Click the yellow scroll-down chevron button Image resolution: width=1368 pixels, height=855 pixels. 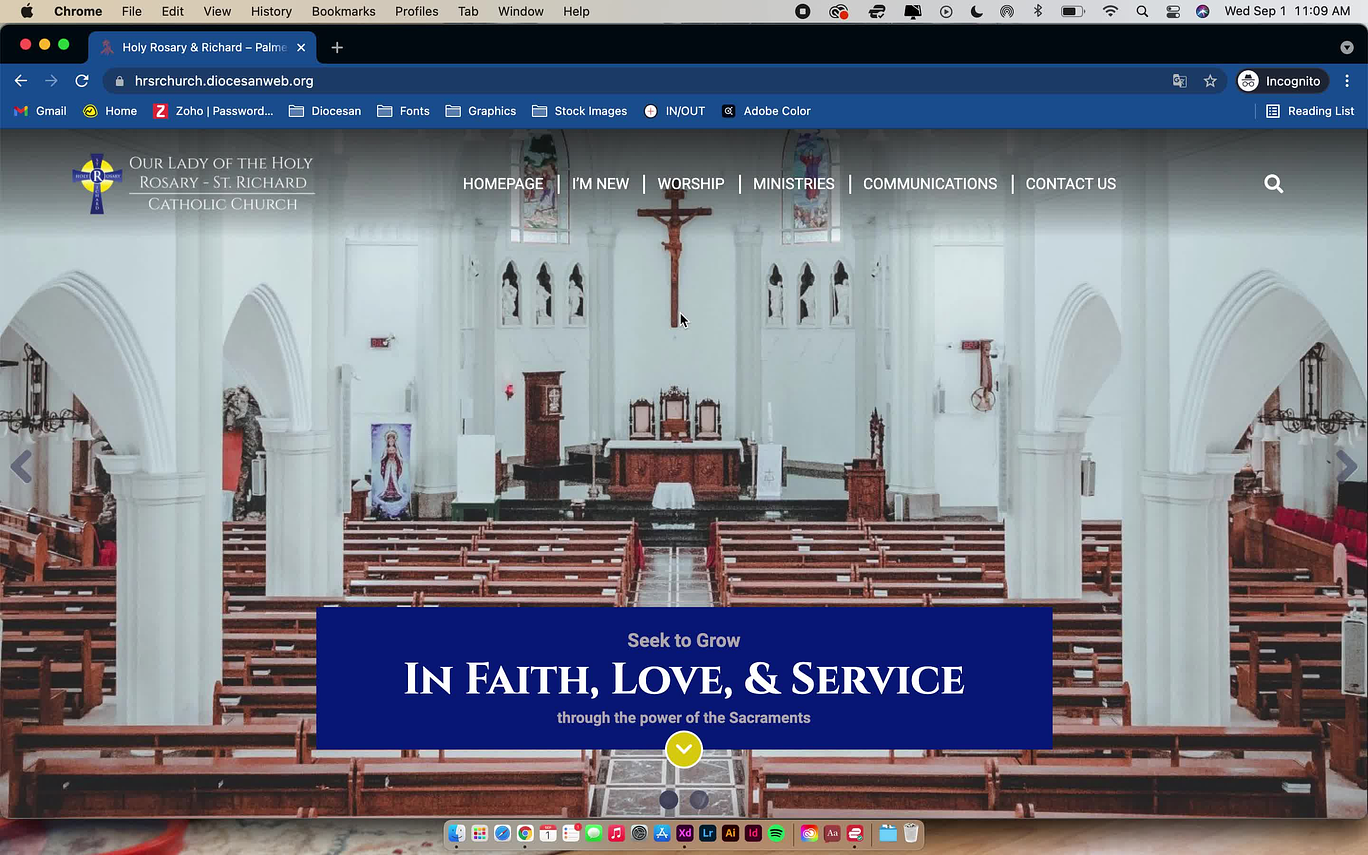(x=684, y=749)
